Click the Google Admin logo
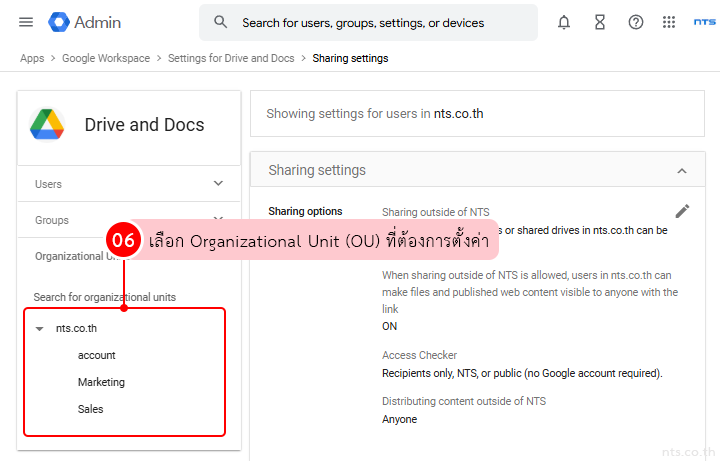Screen dimensions: 720x461 pos(84,22)
